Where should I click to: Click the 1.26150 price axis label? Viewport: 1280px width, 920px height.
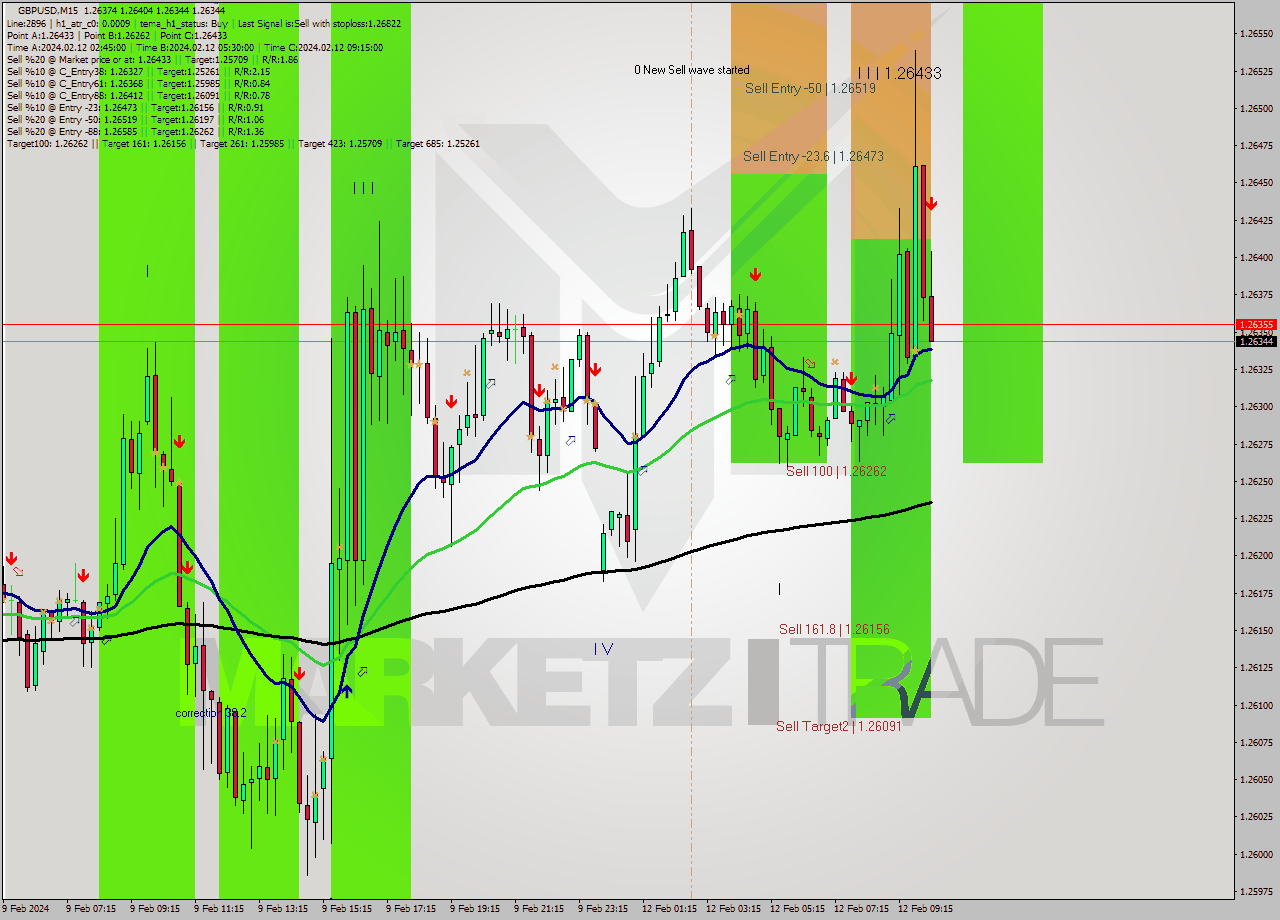pos(1255,631)
